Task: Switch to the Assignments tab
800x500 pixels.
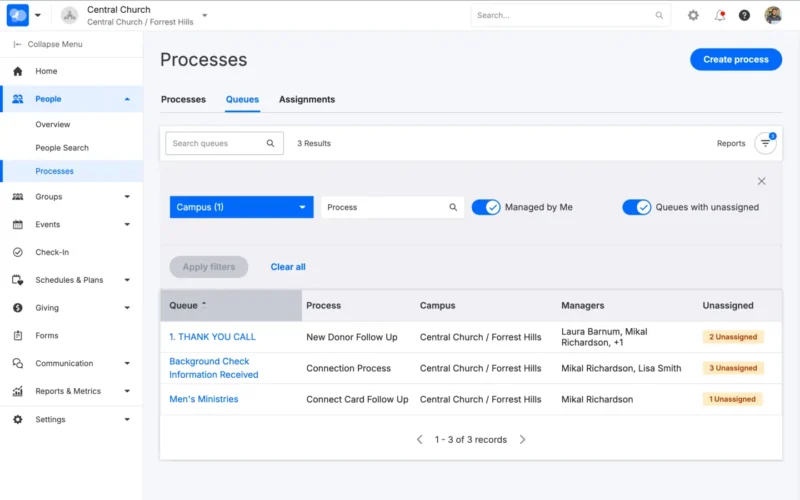Action: (307, 99)
